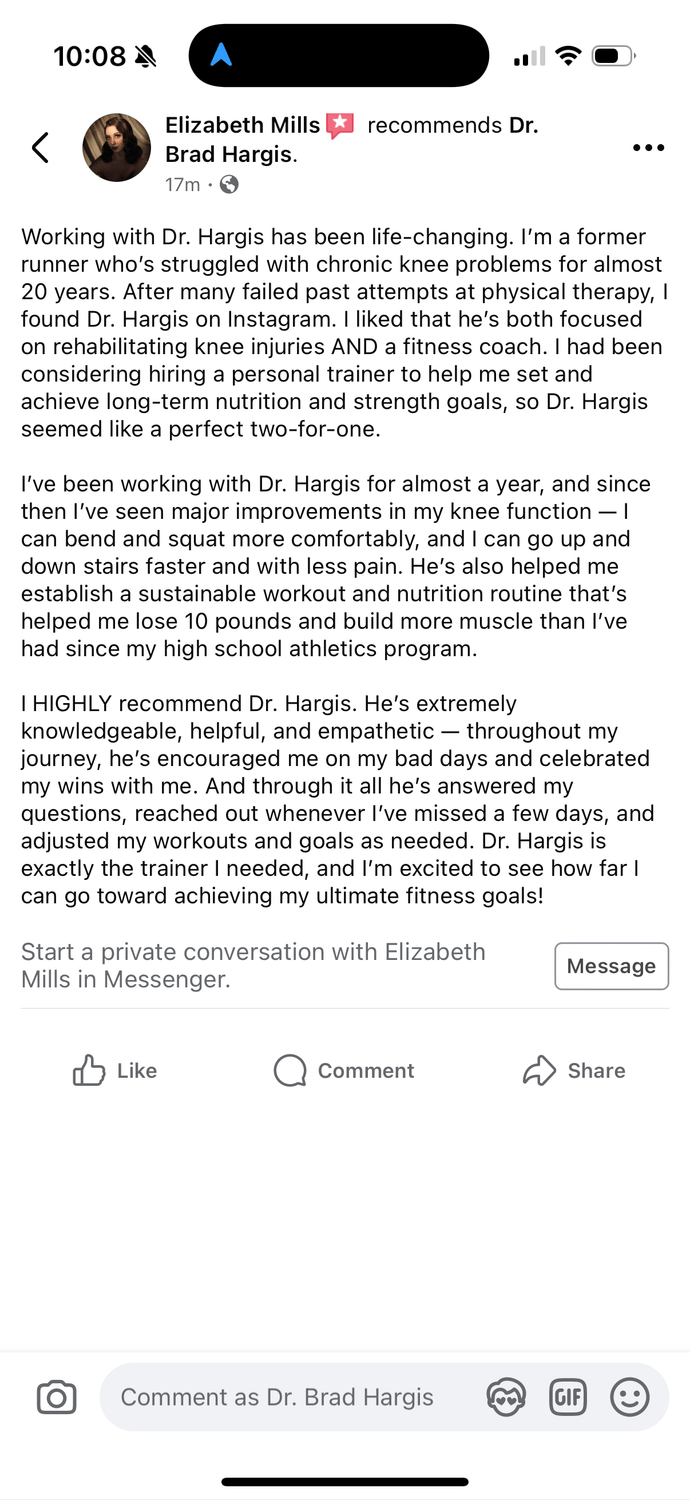Tap the home indicator bar
Screen dimensions: 690x1500
click(x=345, y=1481)
